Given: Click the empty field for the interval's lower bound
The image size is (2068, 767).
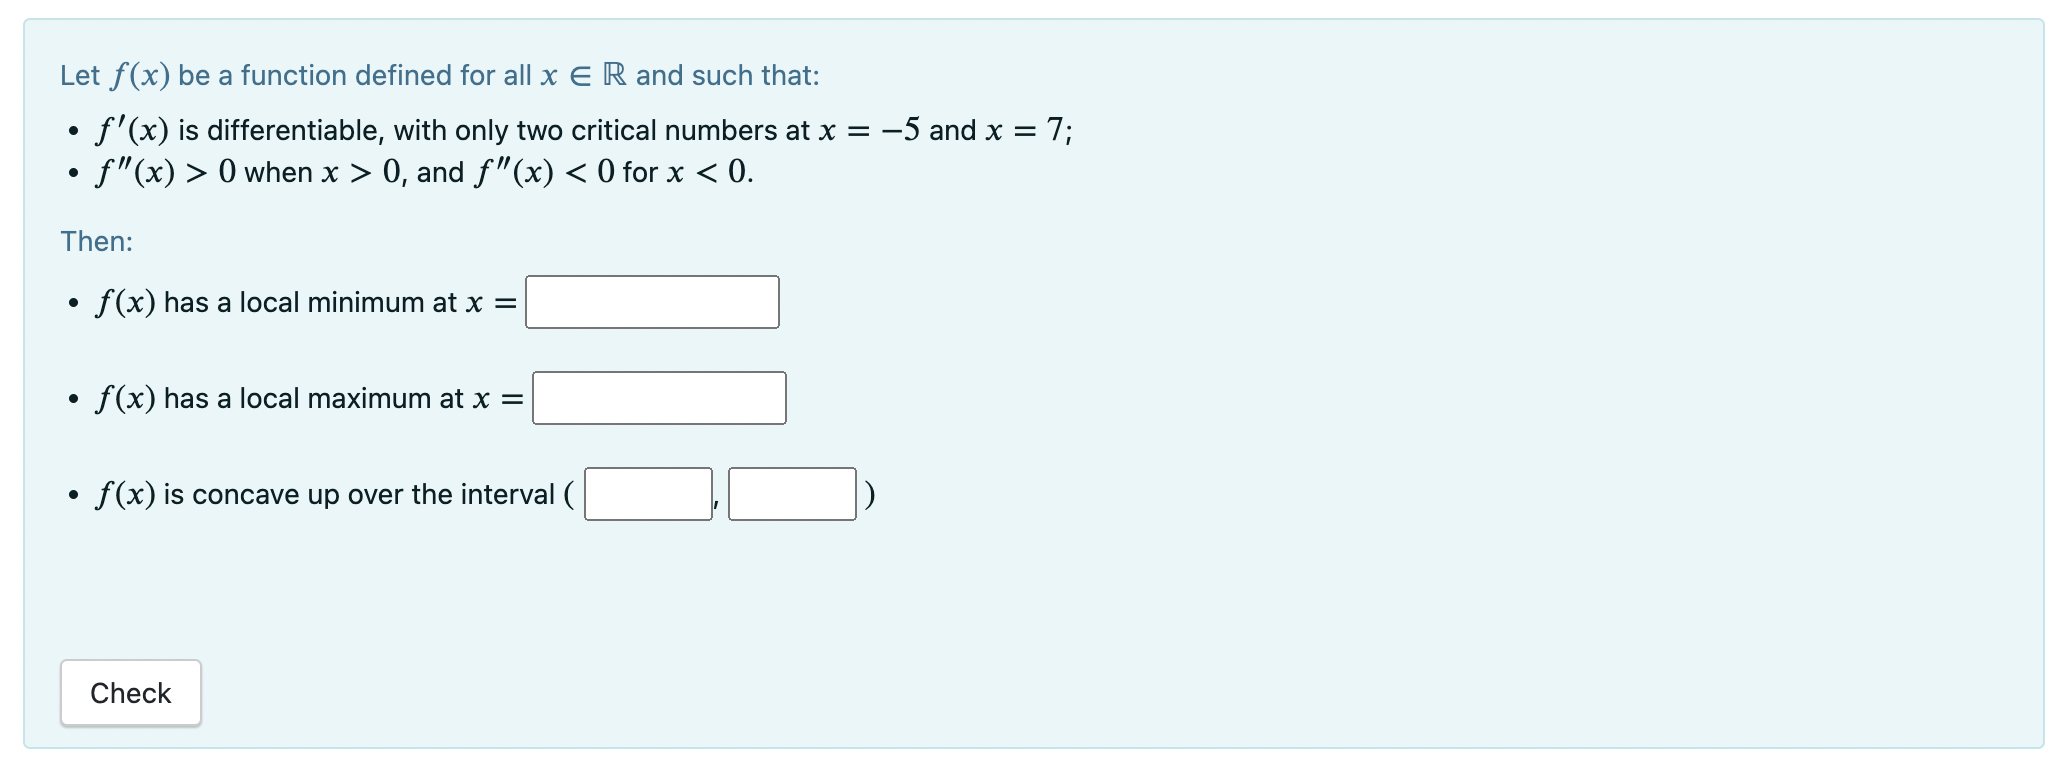Looking at the screenshot, I should tap(647, 494).
